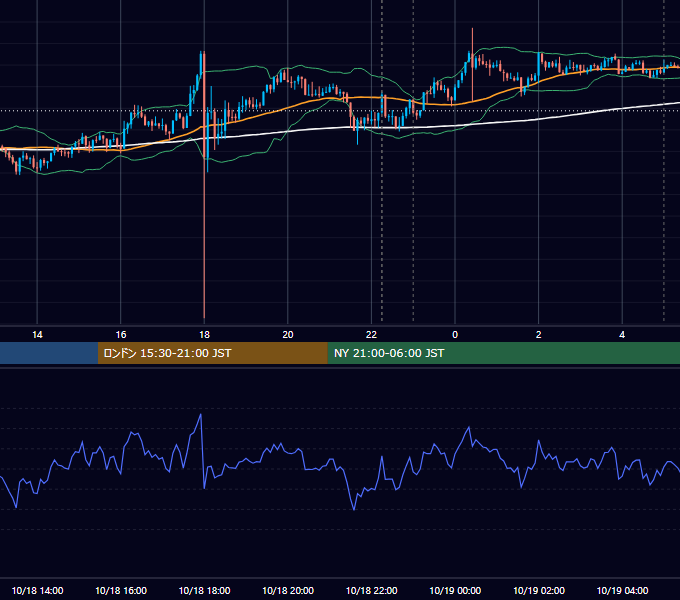The height and width of the screenshot is (600, 680).
Task: Click the 10/18 16:00 oscillator axis label
Action: [121, 590]
